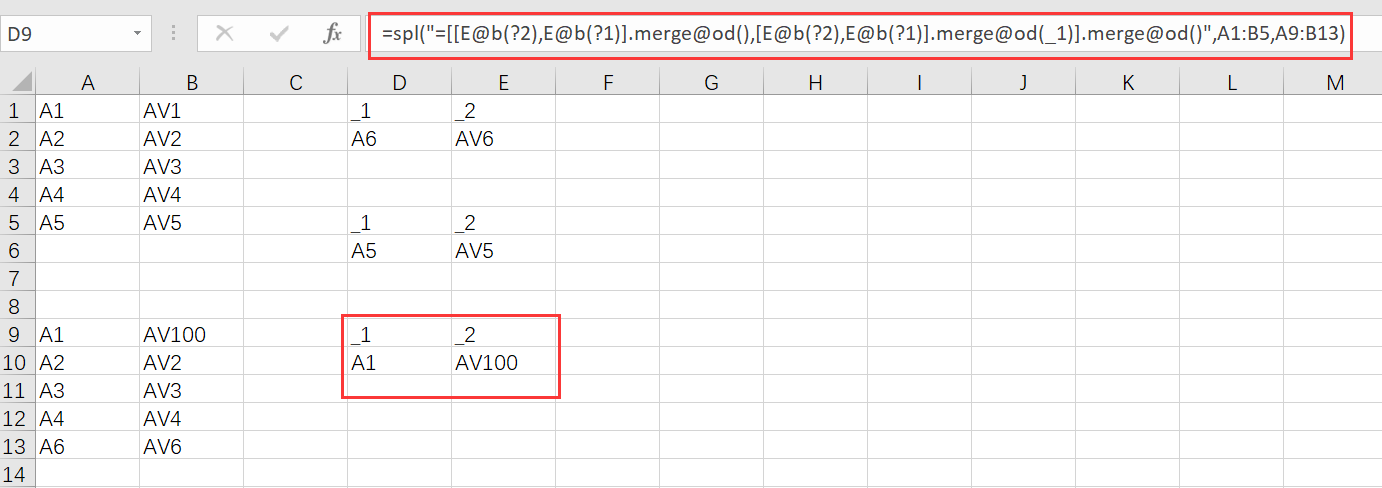Select cell A1 in the worksheet
Viewport: 1382px width, 488px height.
pyautogui.click(x=87, y=111)
